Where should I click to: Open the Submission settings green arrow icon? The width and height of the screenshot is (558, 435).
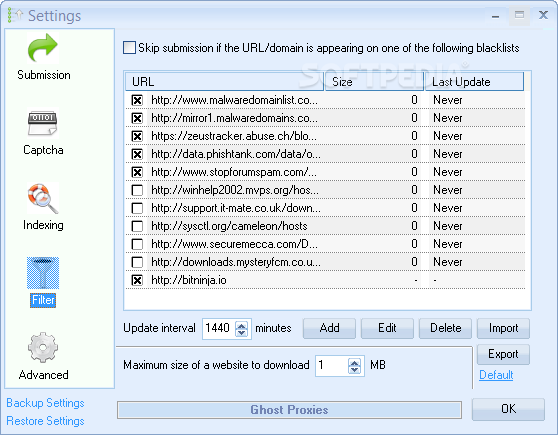pyautogui.click(x=43, y=48)
